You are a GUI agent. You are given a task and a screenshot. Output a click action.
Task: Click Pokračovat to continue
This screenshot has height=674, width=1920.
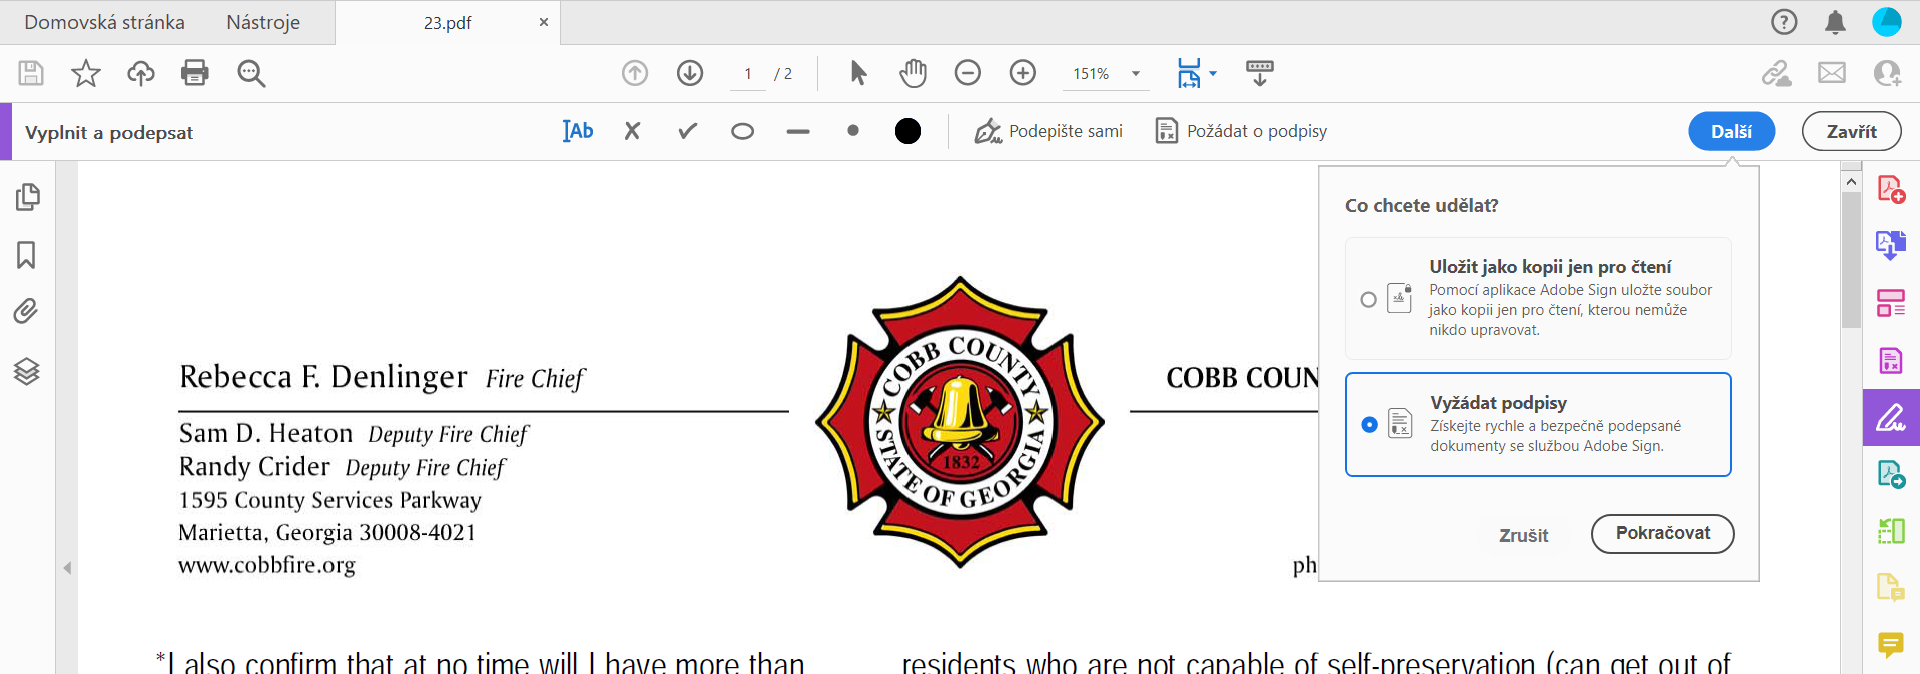pyautogui.click(x=1663, y=533)
